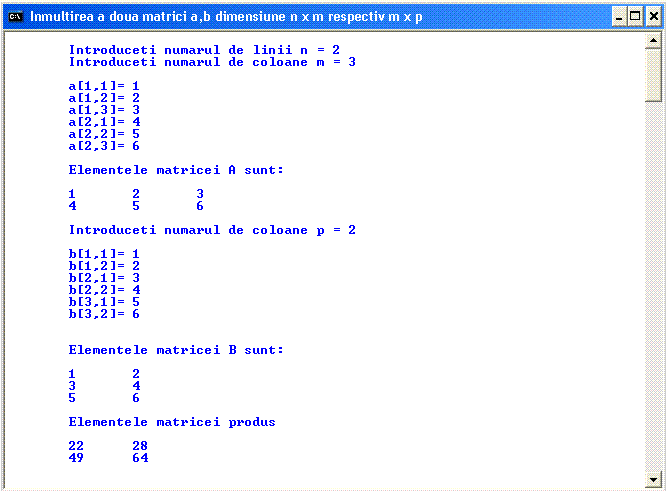668x491 pixels.
Task: Click the scrollbar down arrow
Action: (653, 474)
